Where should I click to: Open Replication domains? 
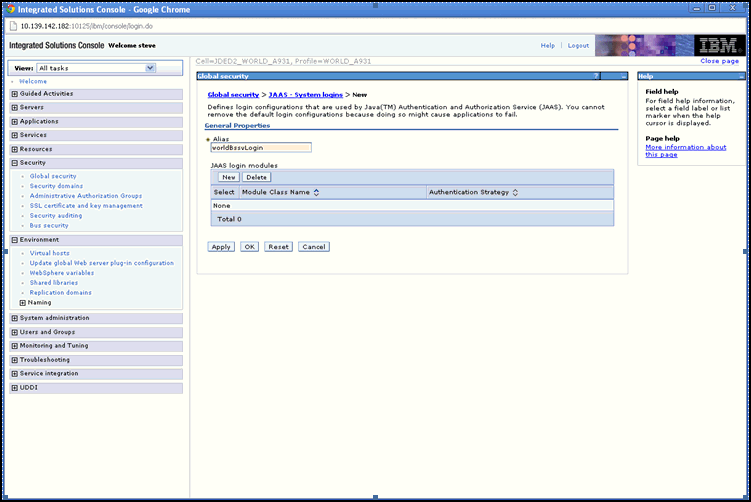pos(60,293)
